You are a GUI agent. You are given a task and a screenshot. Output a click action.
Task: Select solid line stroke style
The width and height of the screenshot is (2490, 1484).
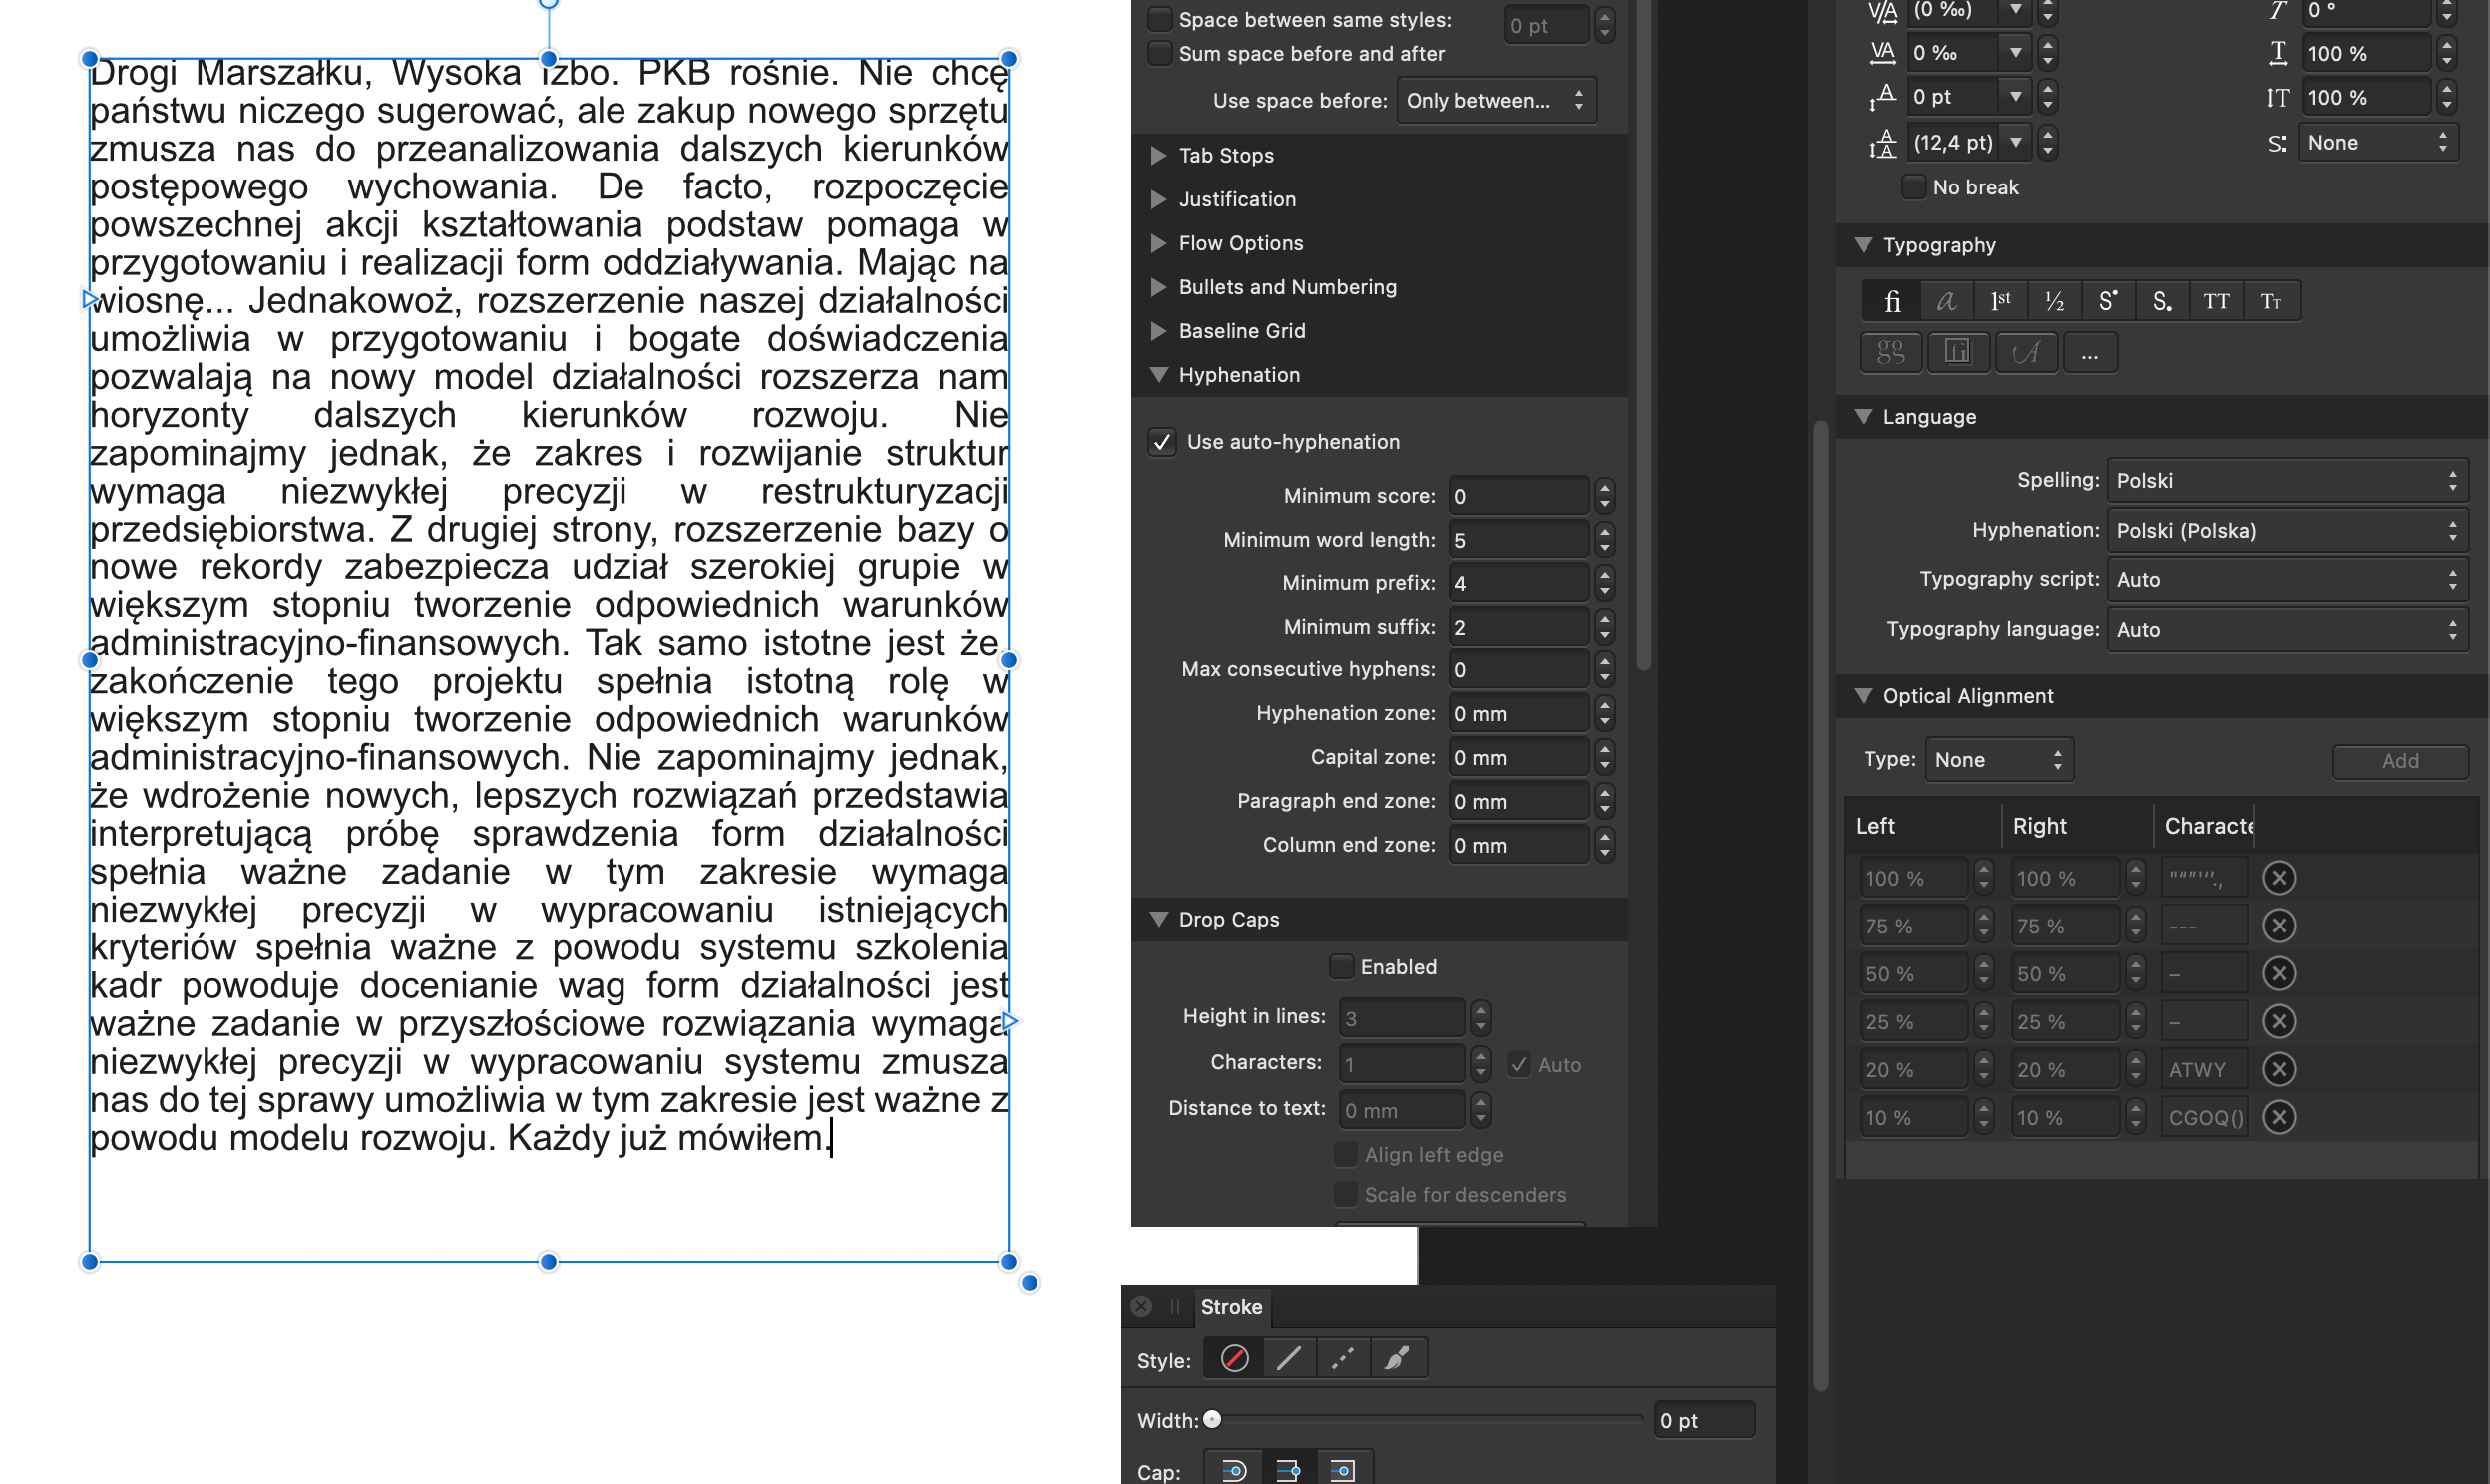[1288, 1358]
